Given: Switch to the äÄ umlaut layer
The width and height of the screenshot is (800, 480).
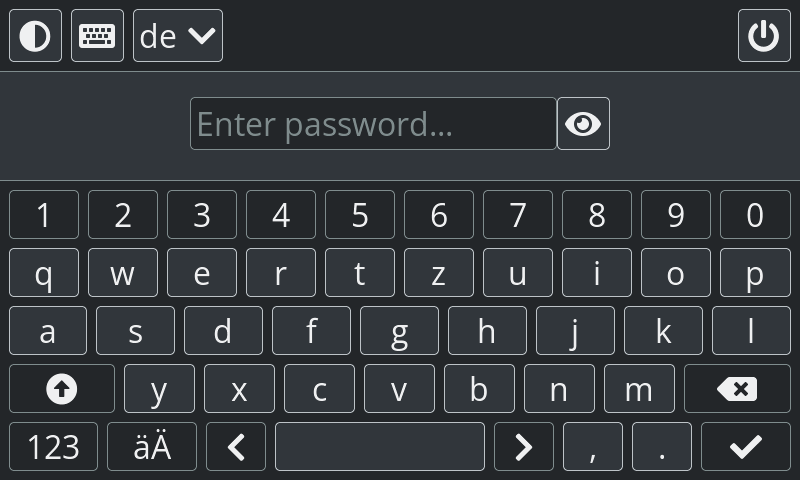Looking at the screenshot, I should (152, 447).
